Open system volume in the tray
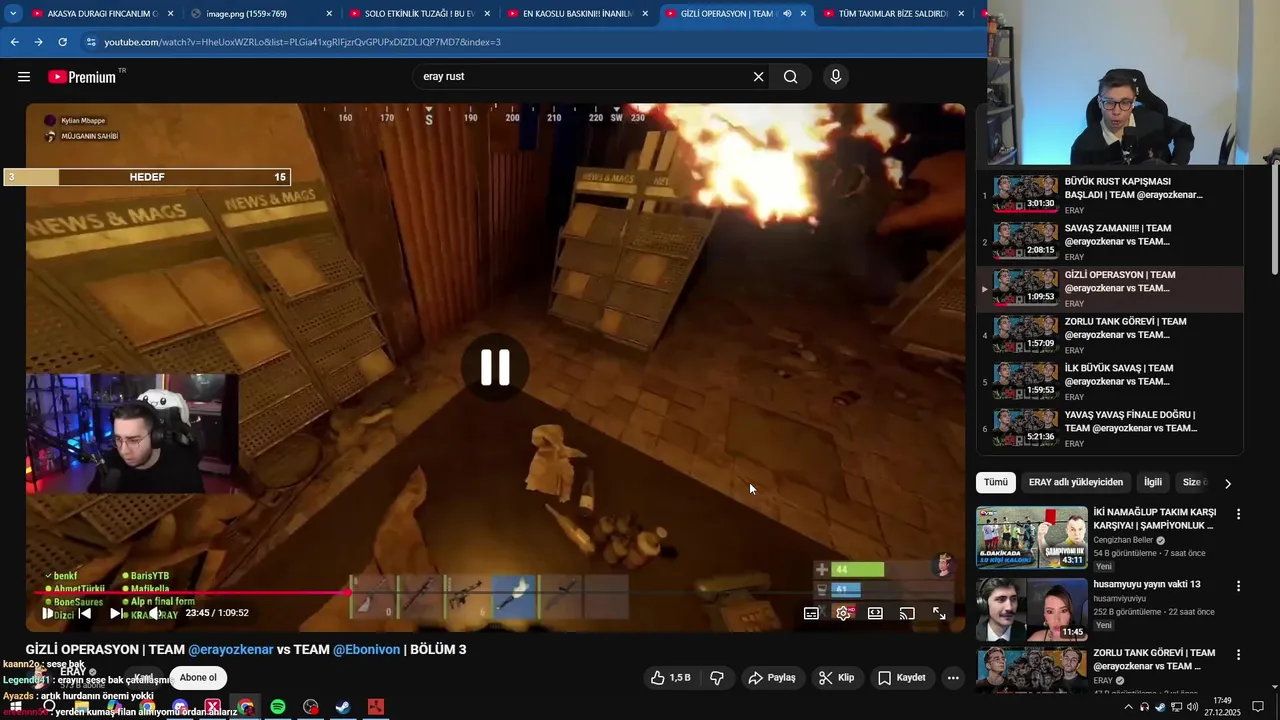This screenshot has height=720, width=1280. coord(1192,707)
